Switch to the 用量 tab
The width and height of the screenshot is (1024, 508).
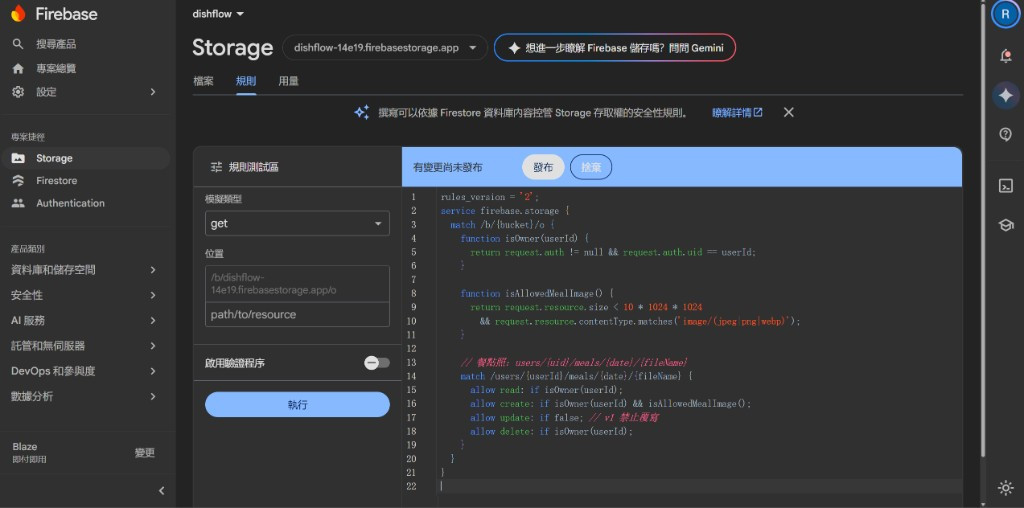click(289, 82)
